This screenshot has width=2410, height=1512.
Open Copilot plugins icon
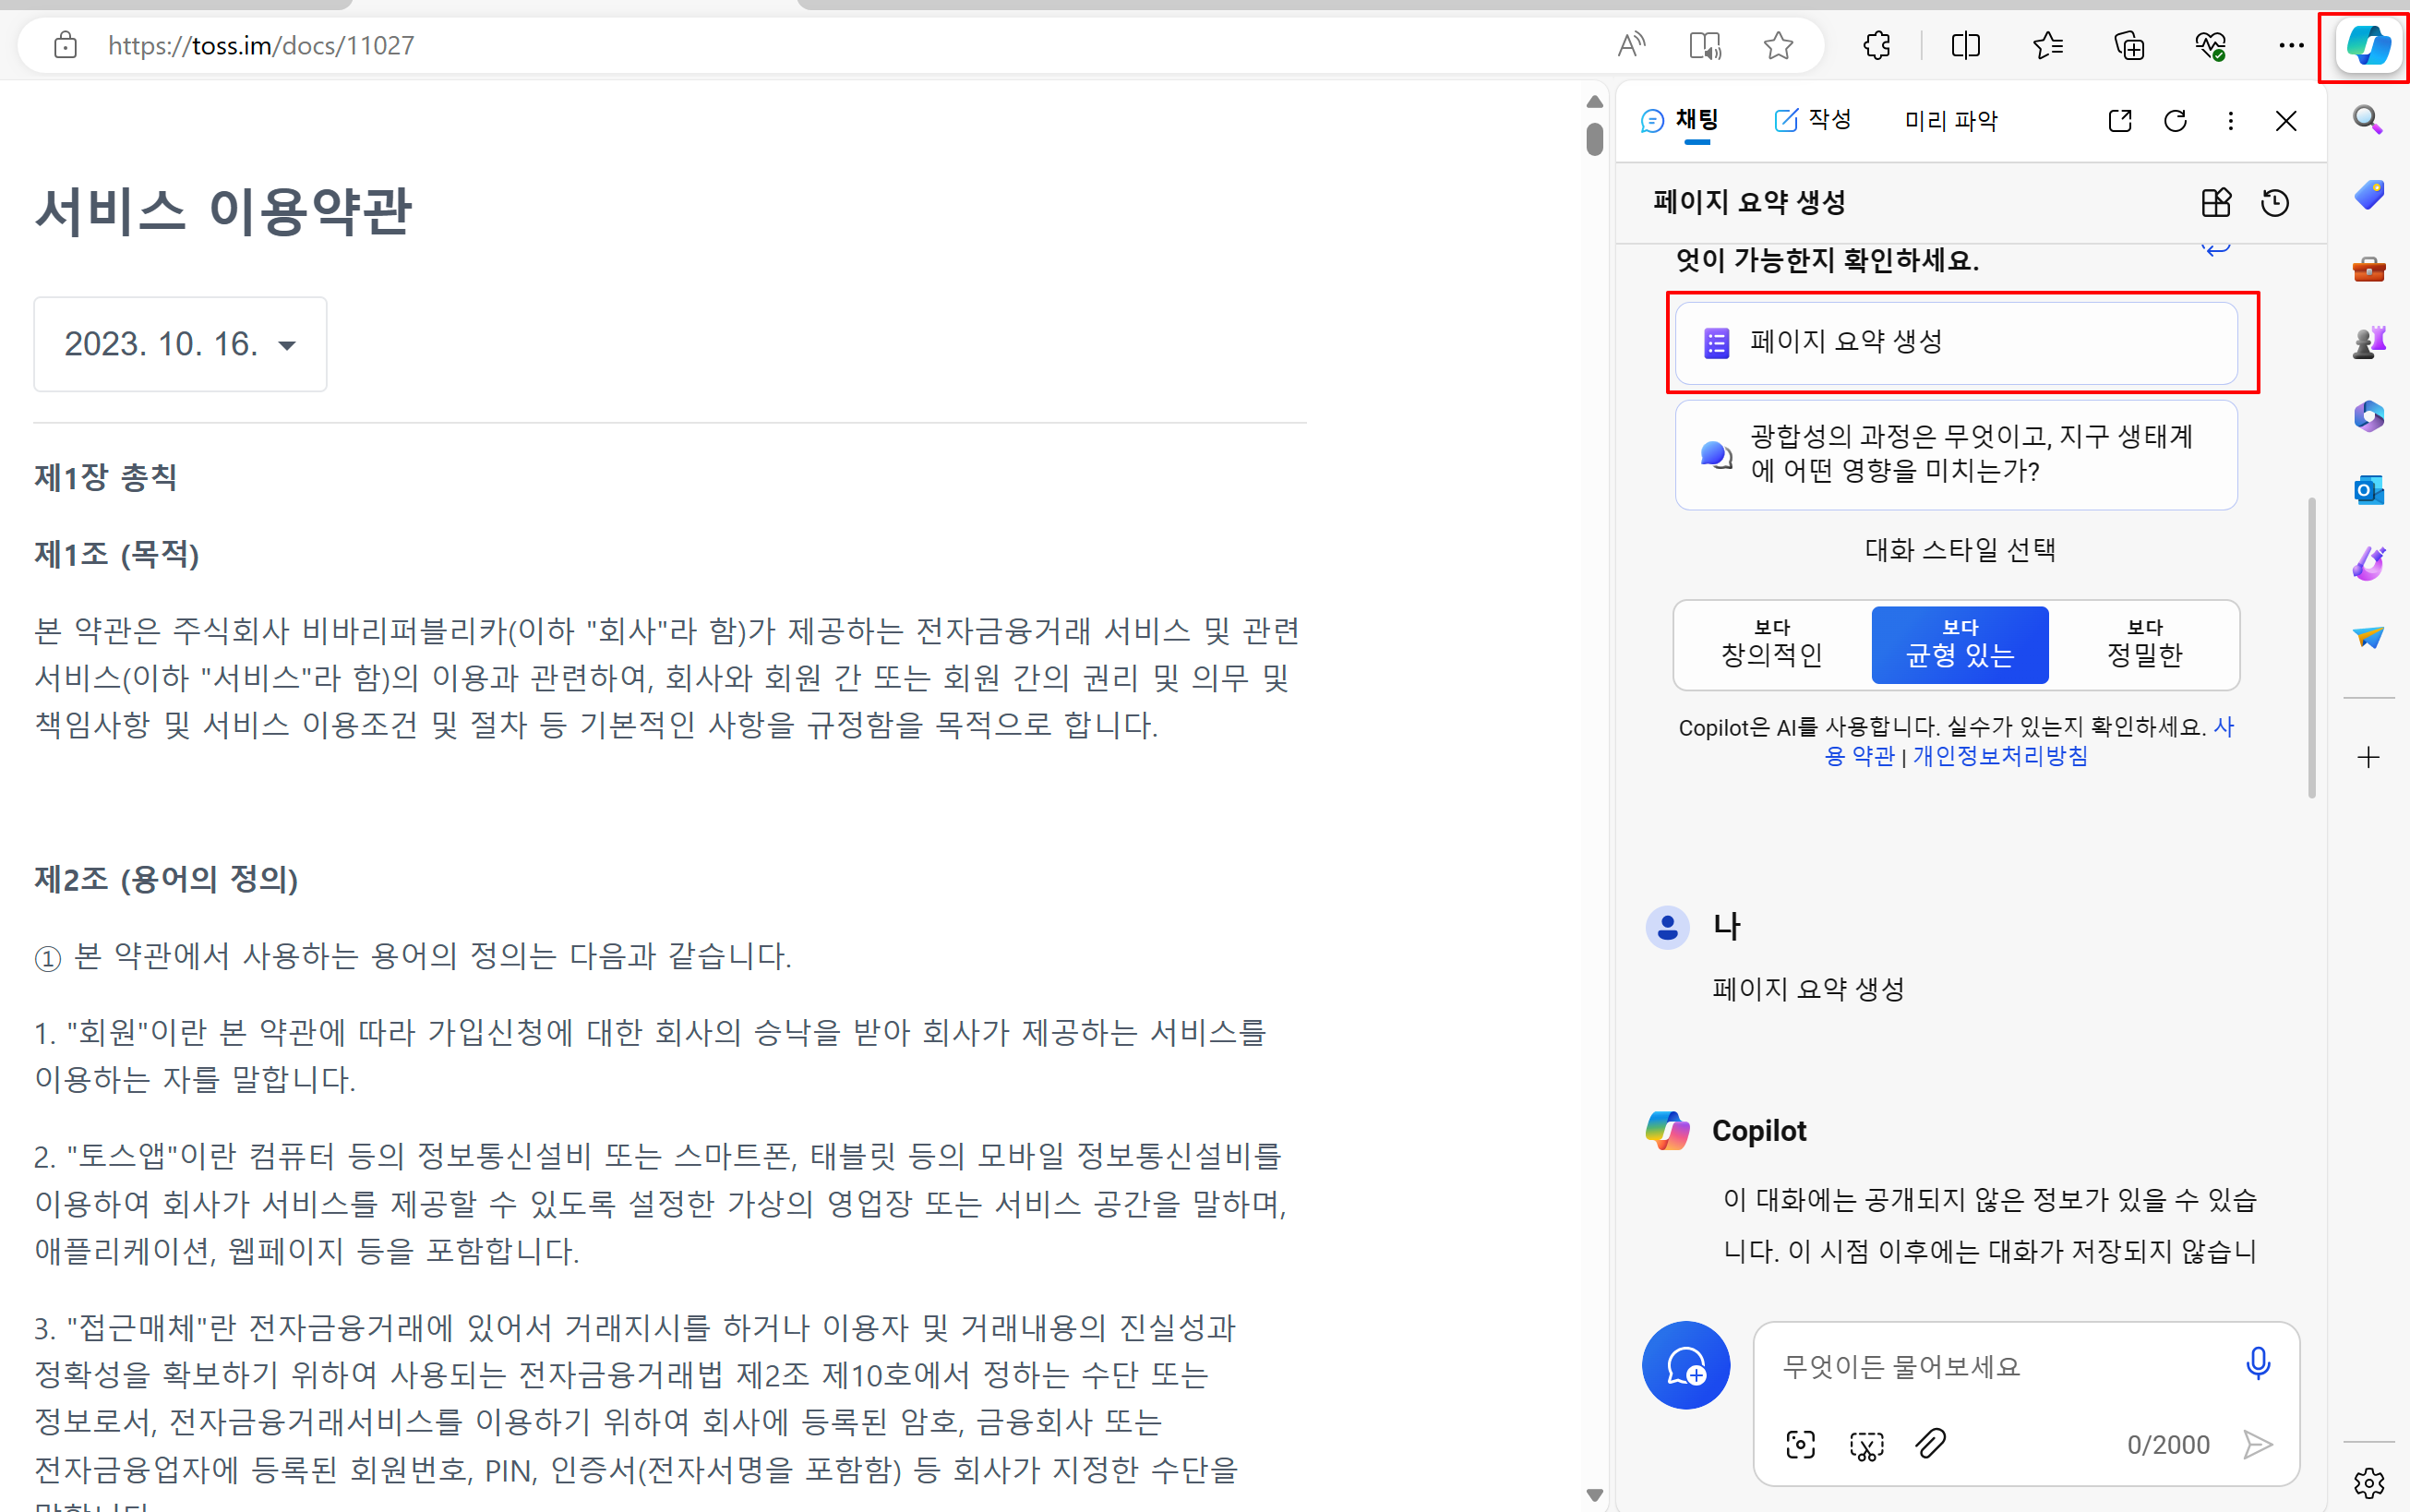pos(2216,203)
